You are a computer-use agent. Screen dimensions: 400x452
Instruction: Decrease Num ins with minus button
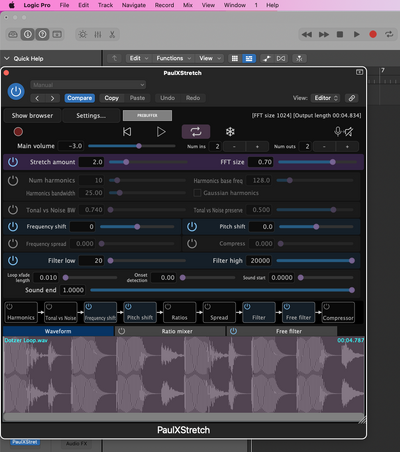tap(234, 146)
